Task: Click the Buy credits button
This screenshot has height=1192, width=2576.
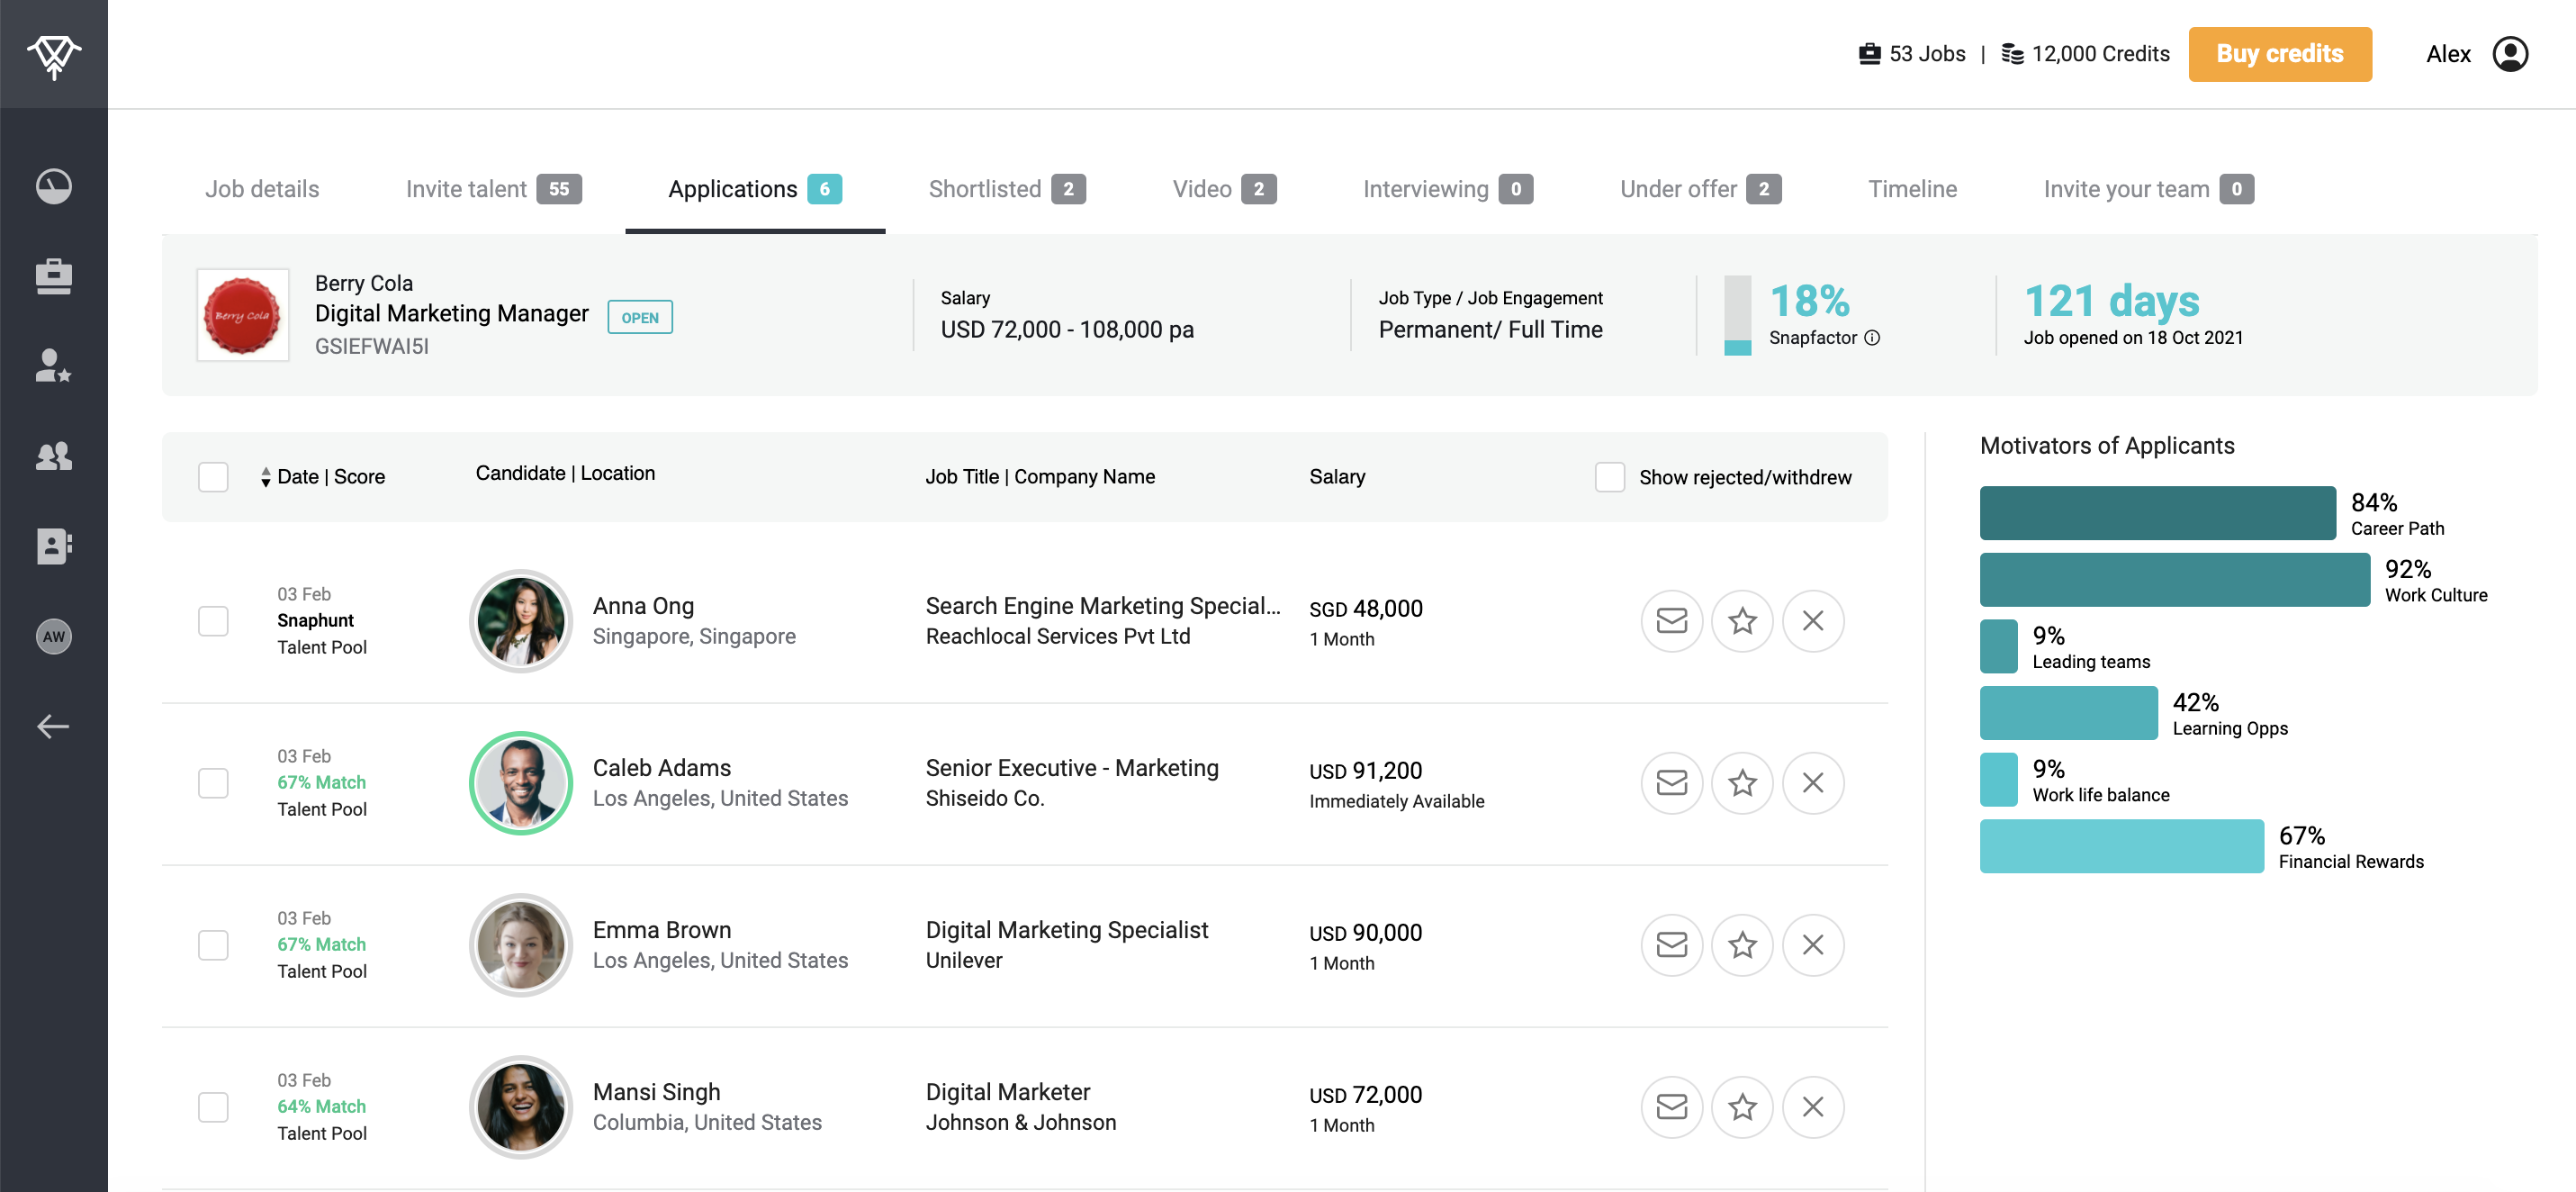Action: (x=2280, y=54)
